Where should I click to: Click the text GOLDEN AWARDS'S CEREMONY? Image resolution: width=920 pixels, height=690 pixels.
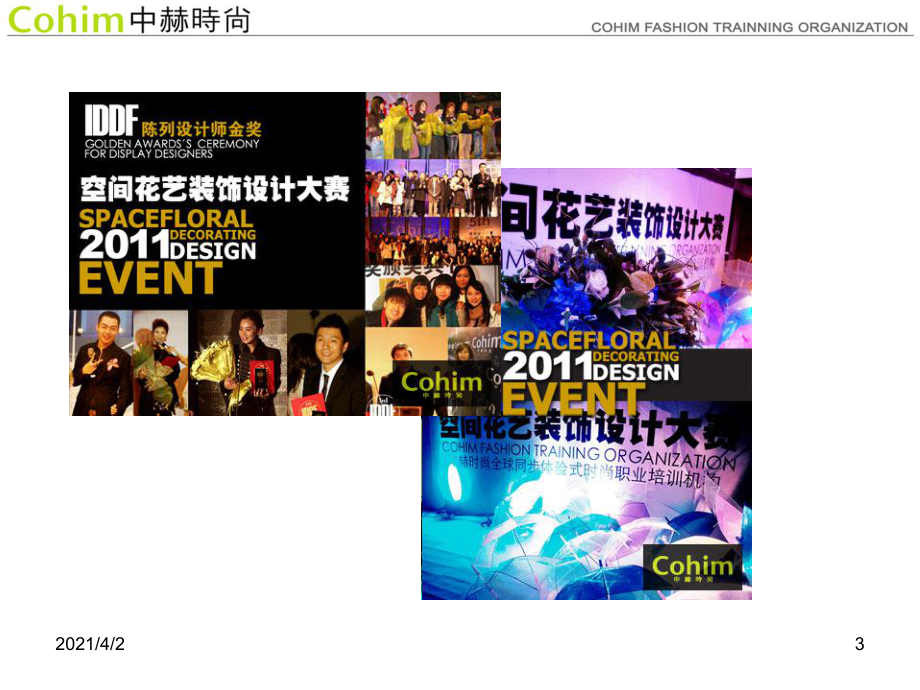(171, 144)
